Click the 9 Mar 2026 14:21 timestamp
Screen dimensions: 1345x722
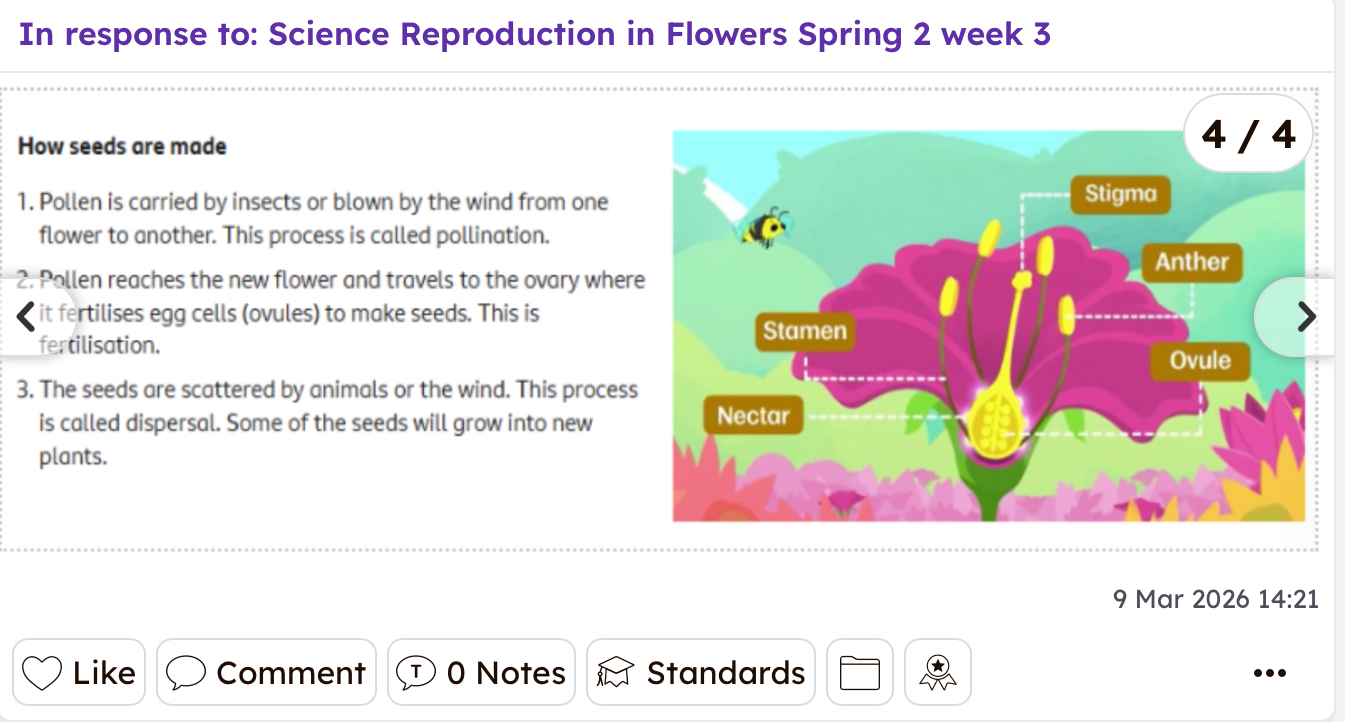1215,599
